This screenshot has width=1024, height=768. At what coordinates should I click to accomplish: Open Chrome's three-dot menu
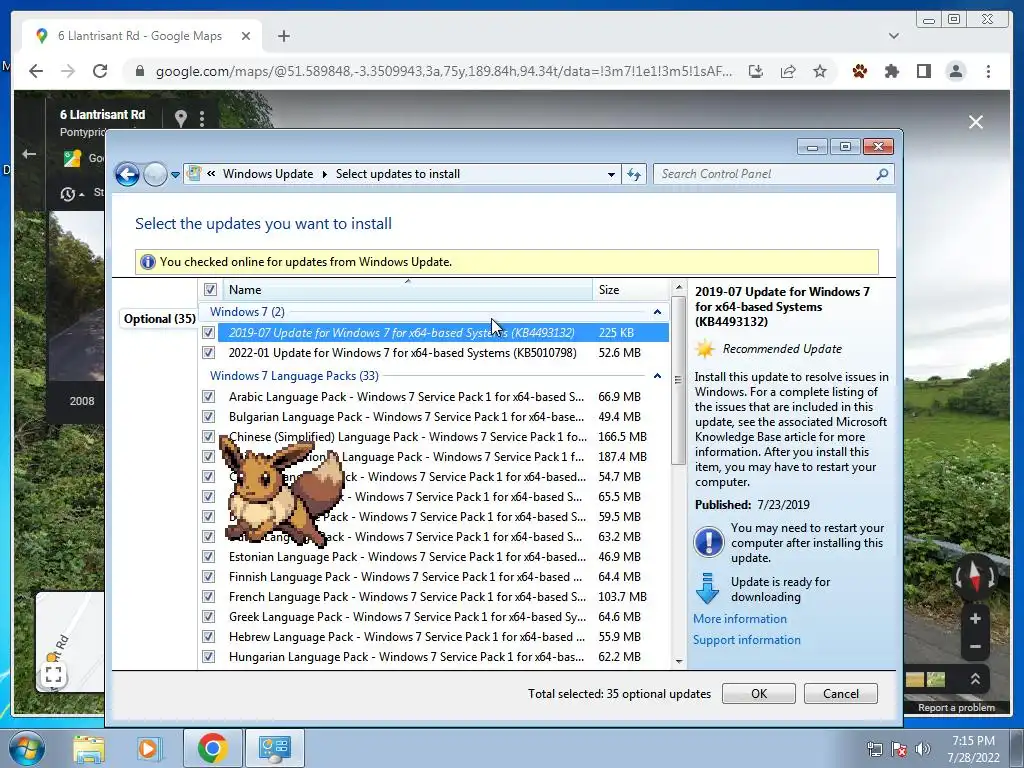[988, 71]
